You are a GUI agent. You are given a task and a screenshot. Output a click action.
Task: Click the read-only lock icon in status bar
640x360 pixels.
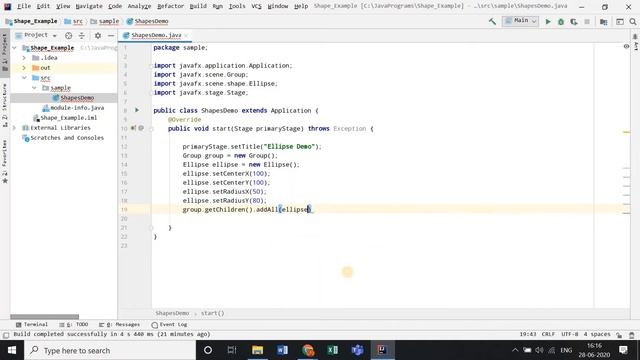[x=619, y=335]
